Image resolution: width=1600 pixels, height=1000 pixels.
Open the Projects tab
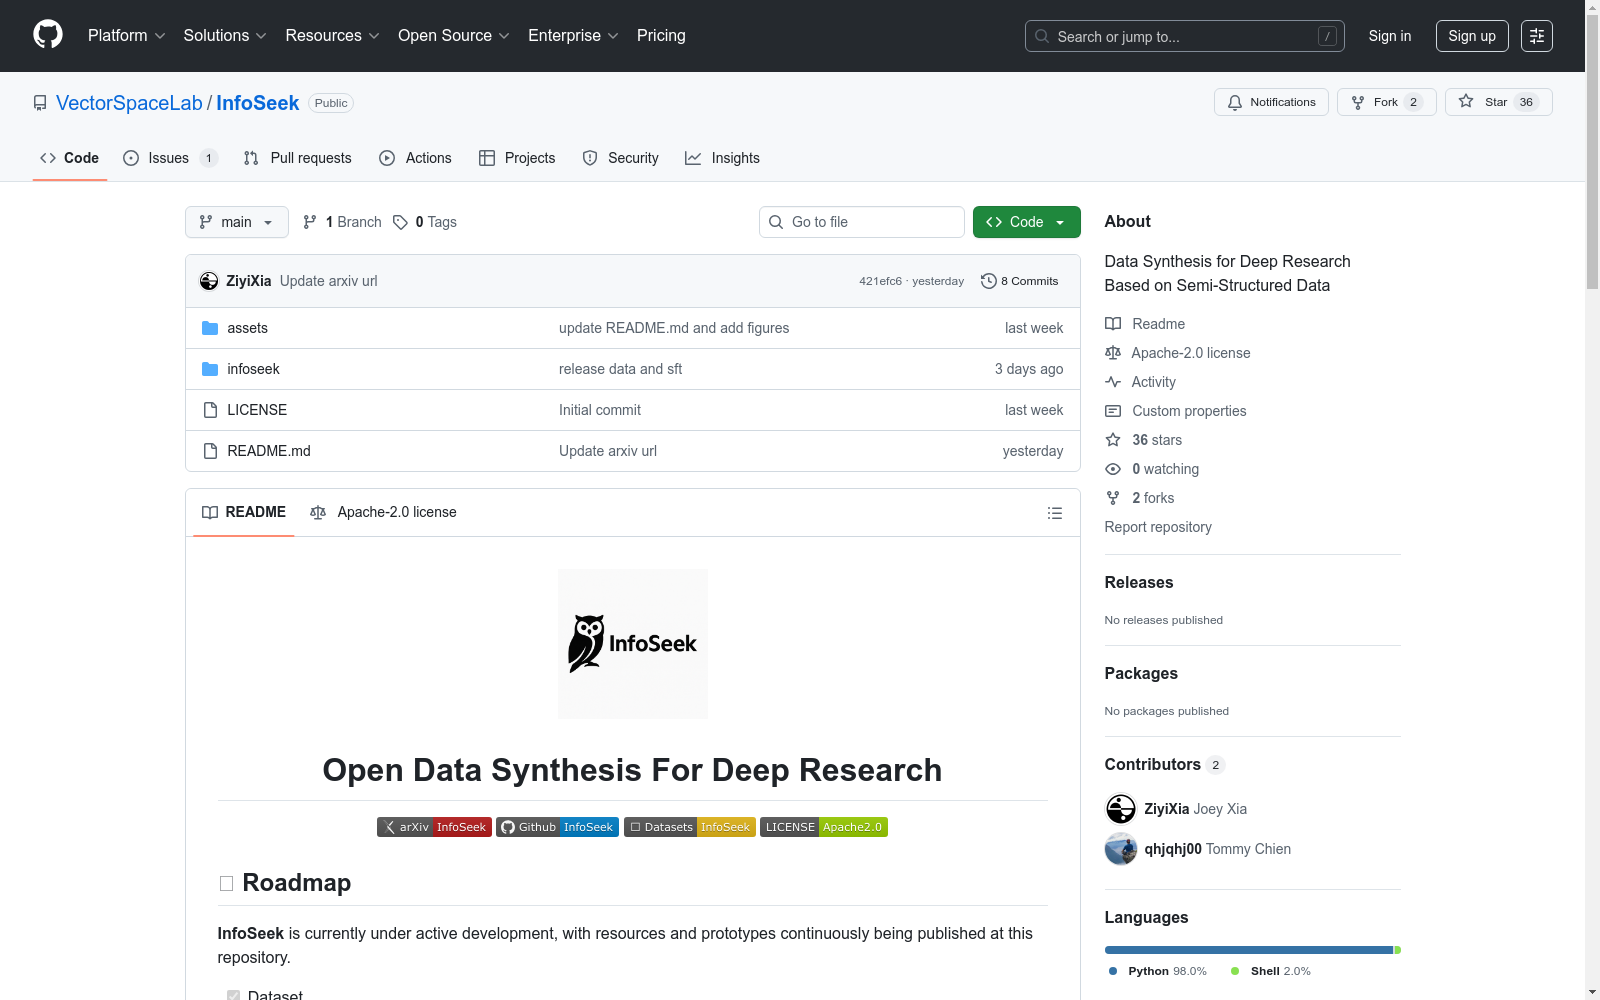pos(517,158)
